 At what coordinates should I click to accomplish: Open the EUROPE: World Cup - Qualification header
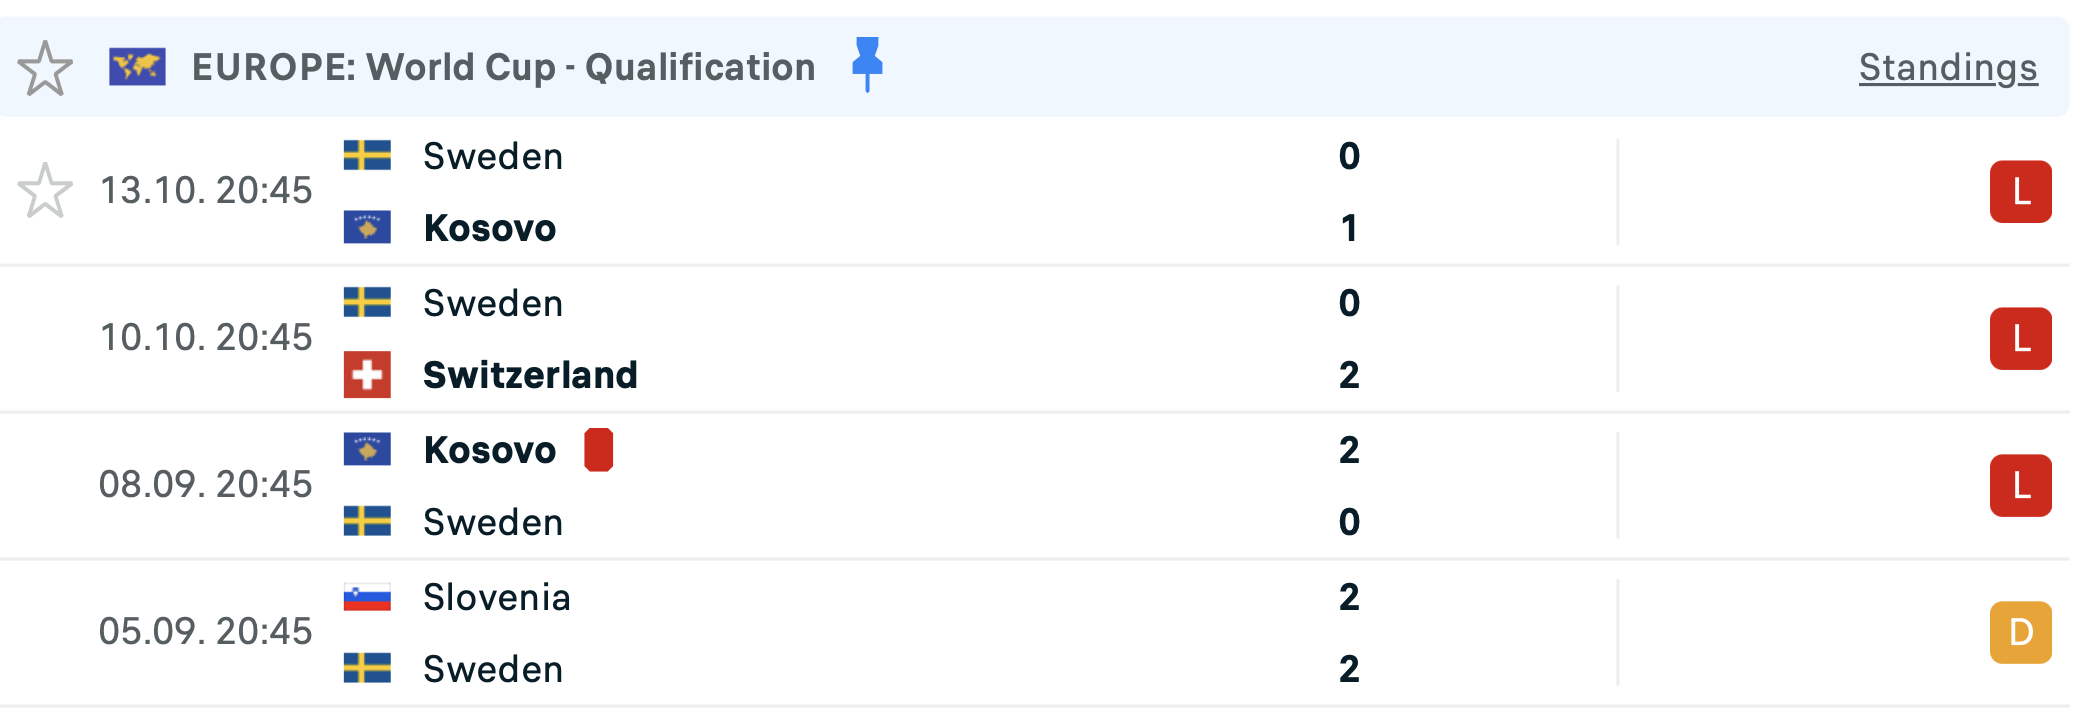tap(503, 68)
